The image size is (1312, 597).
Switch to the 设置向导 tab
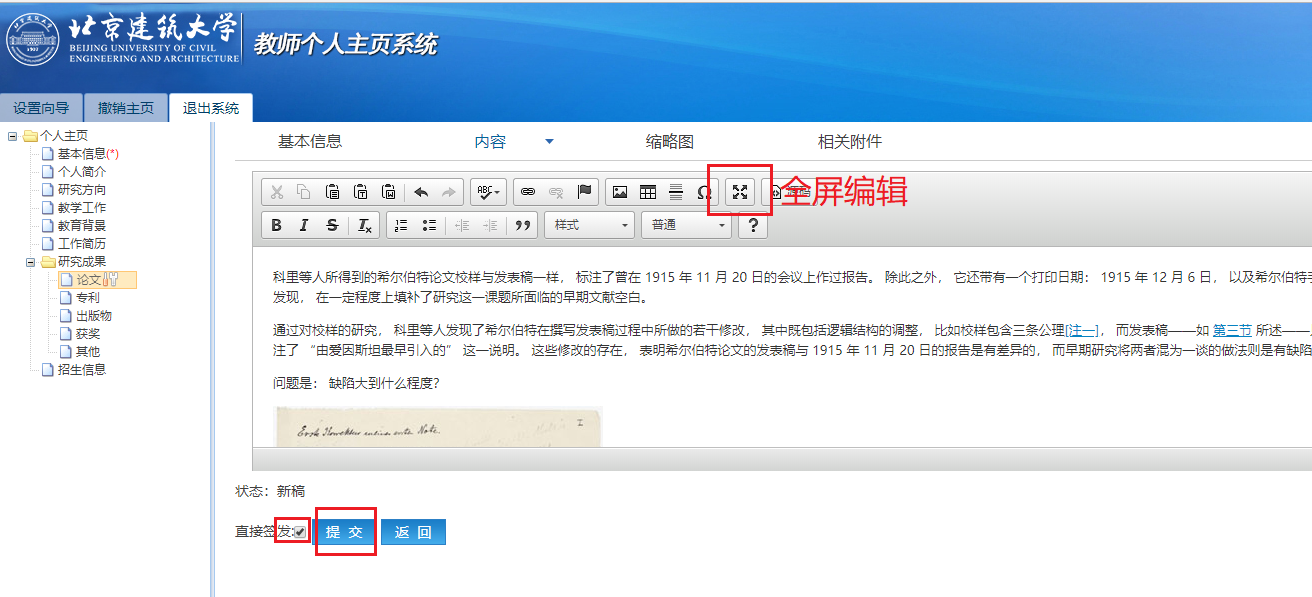pos(41,108)
